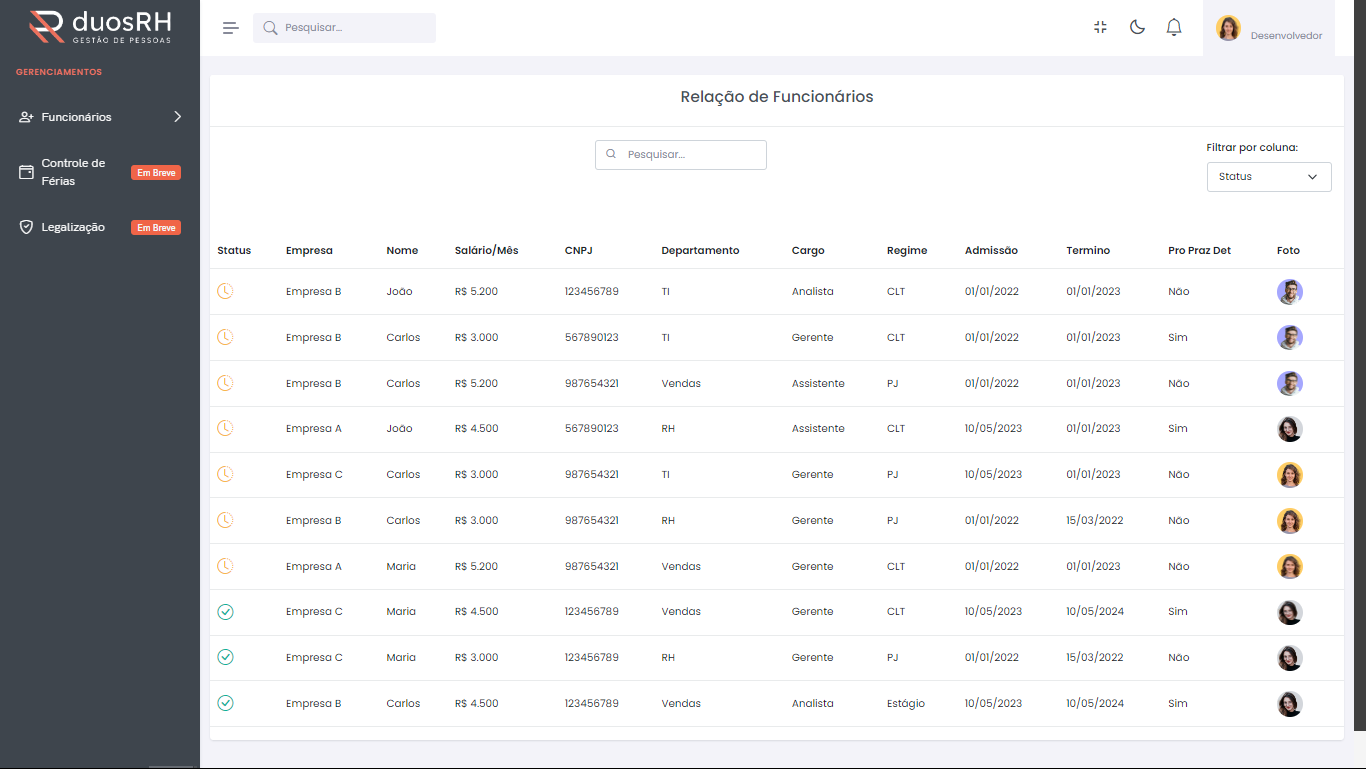The width and height of the screenshot is (1366, 769).
Task: Click the Salário/Mês column header
Action: click(x=486, y=250)
